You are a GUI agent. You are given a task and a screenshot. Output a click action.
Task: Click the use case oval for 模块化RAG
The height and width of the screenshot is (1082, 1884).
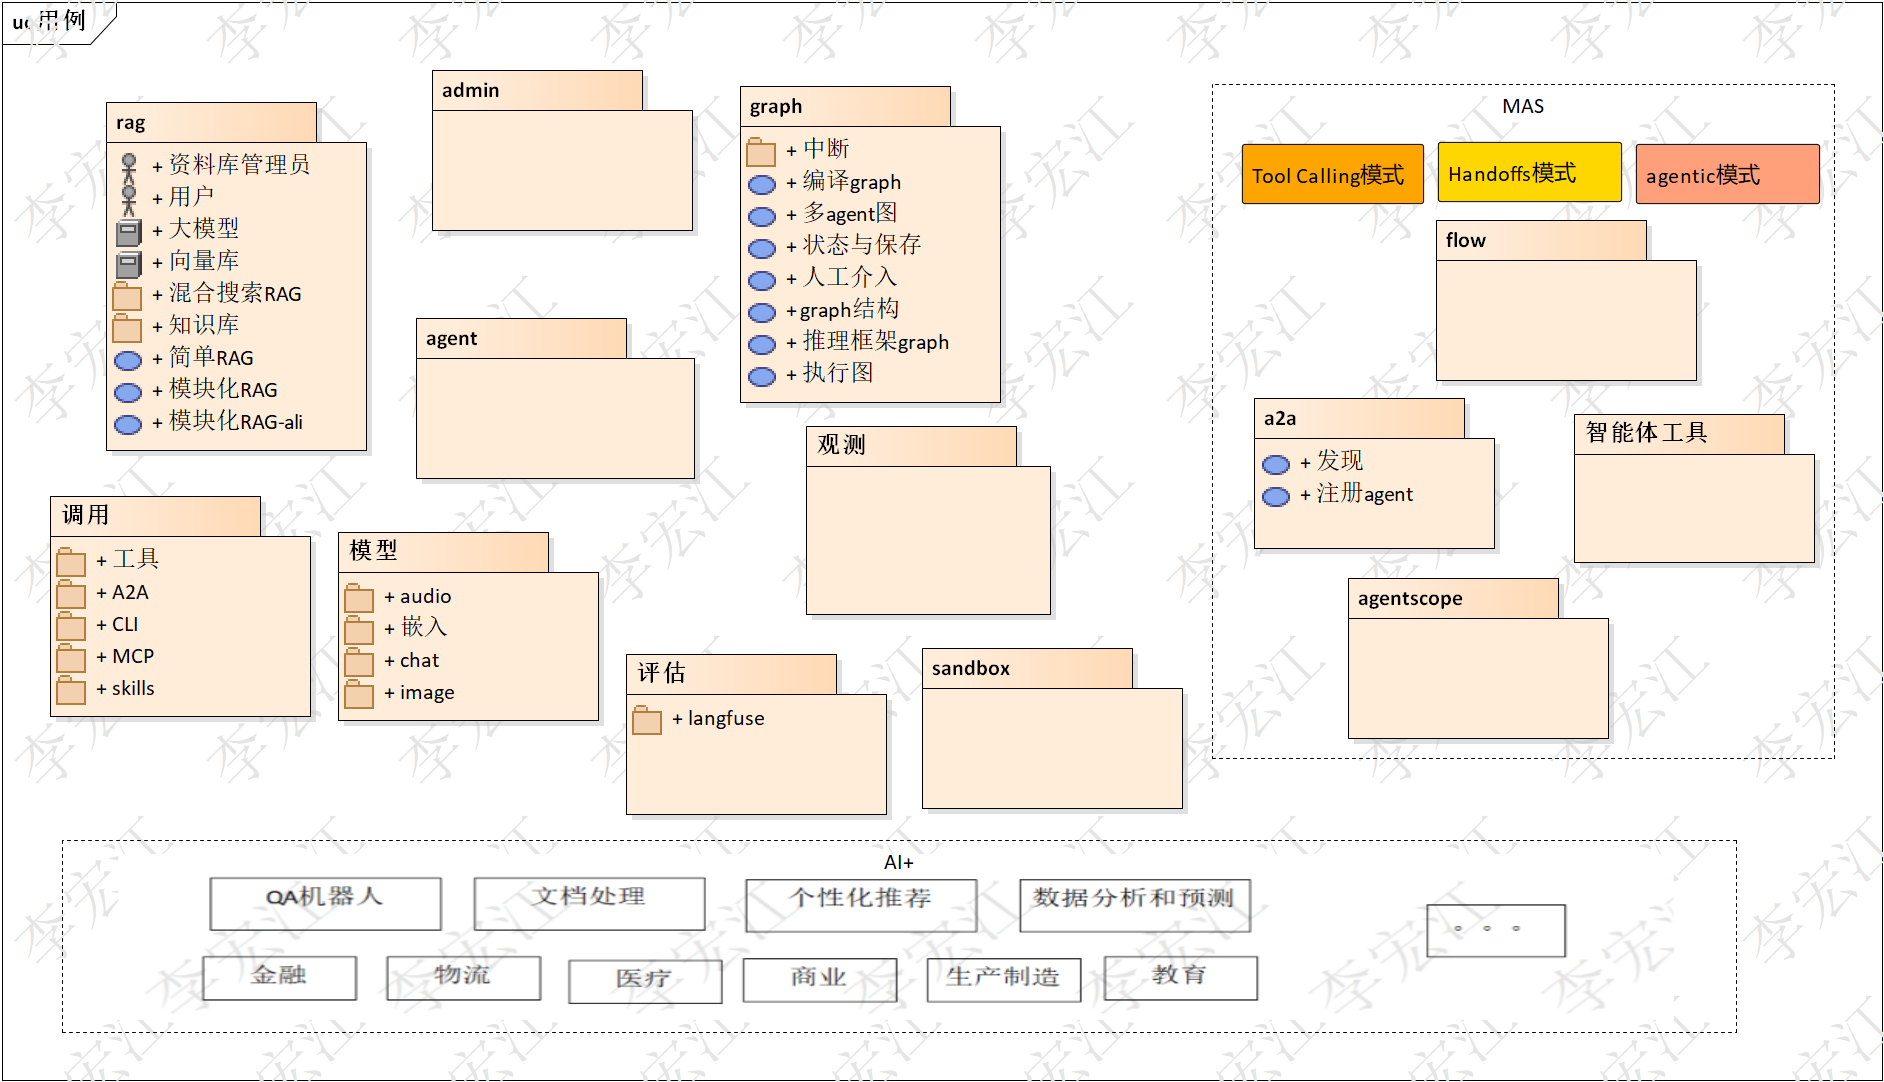tap(128, 392)
